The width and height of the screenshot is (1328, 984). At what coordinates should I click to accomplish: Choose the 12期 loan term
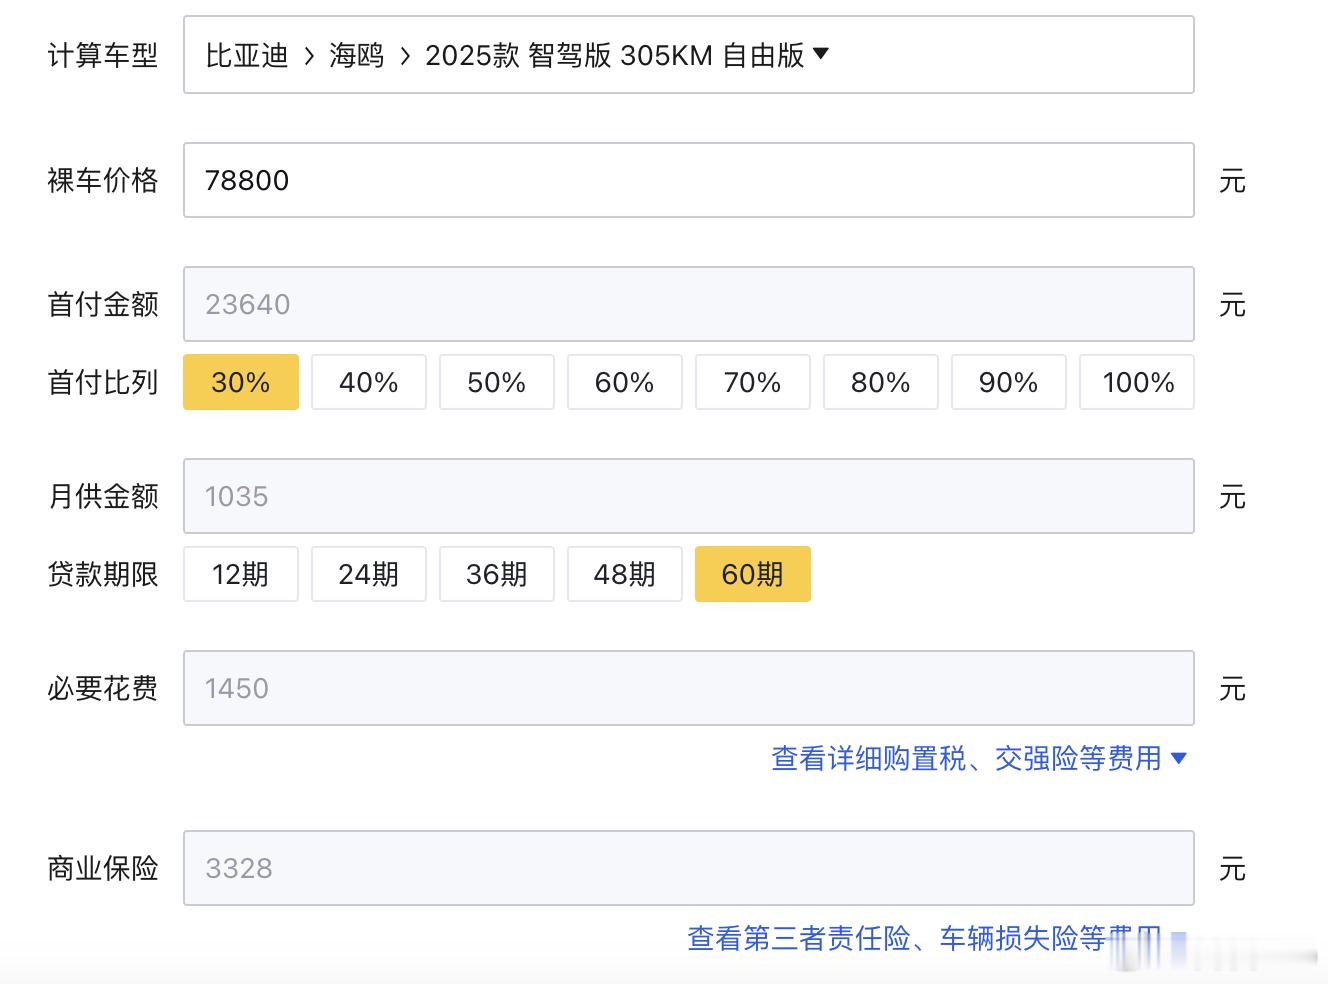[x=241, y=574]
